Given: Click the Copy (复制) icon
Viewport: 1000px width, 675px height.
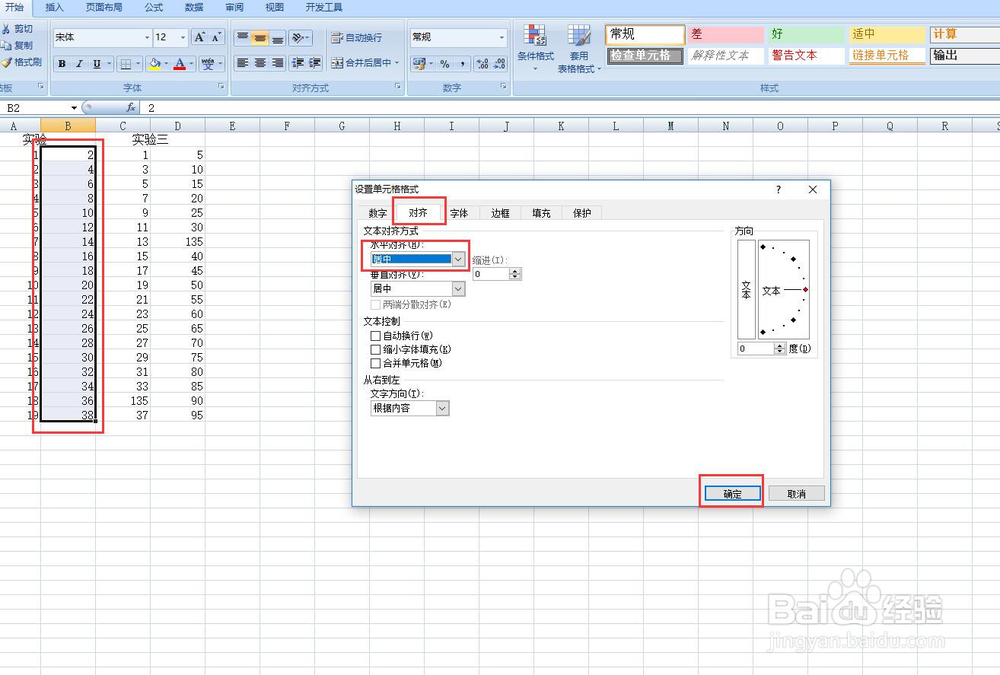Looking at the screenshot, I should pos(6,45).
